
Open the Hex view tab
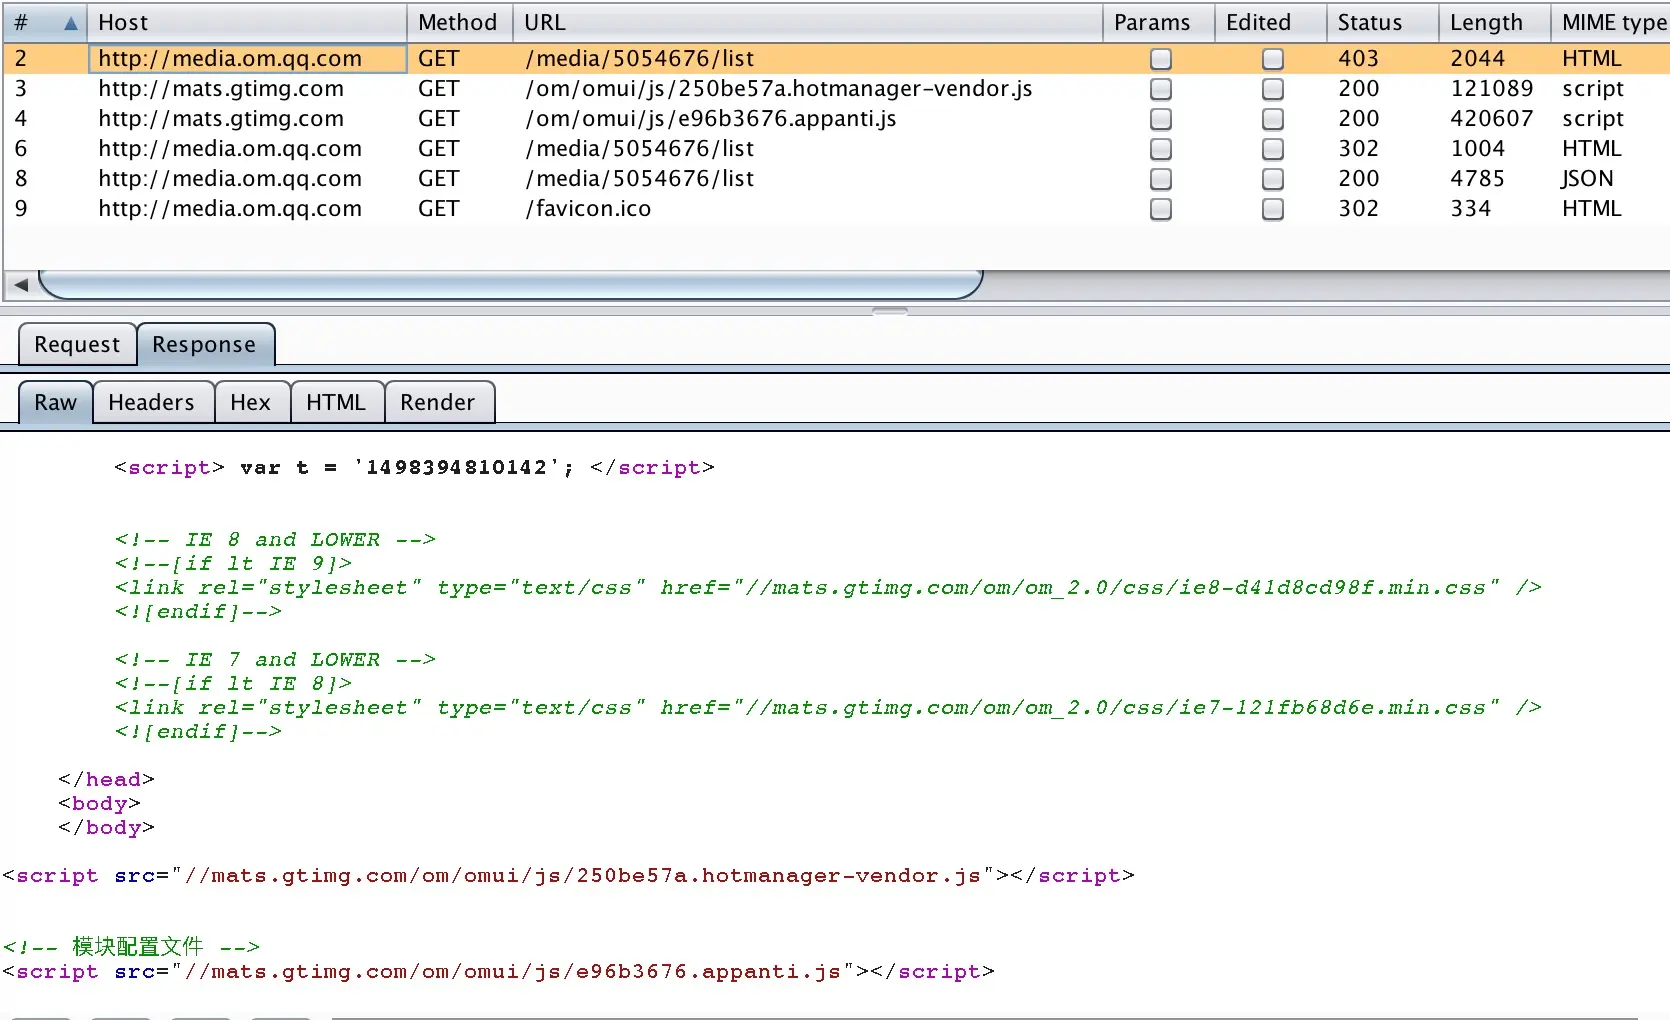point(251,402)
